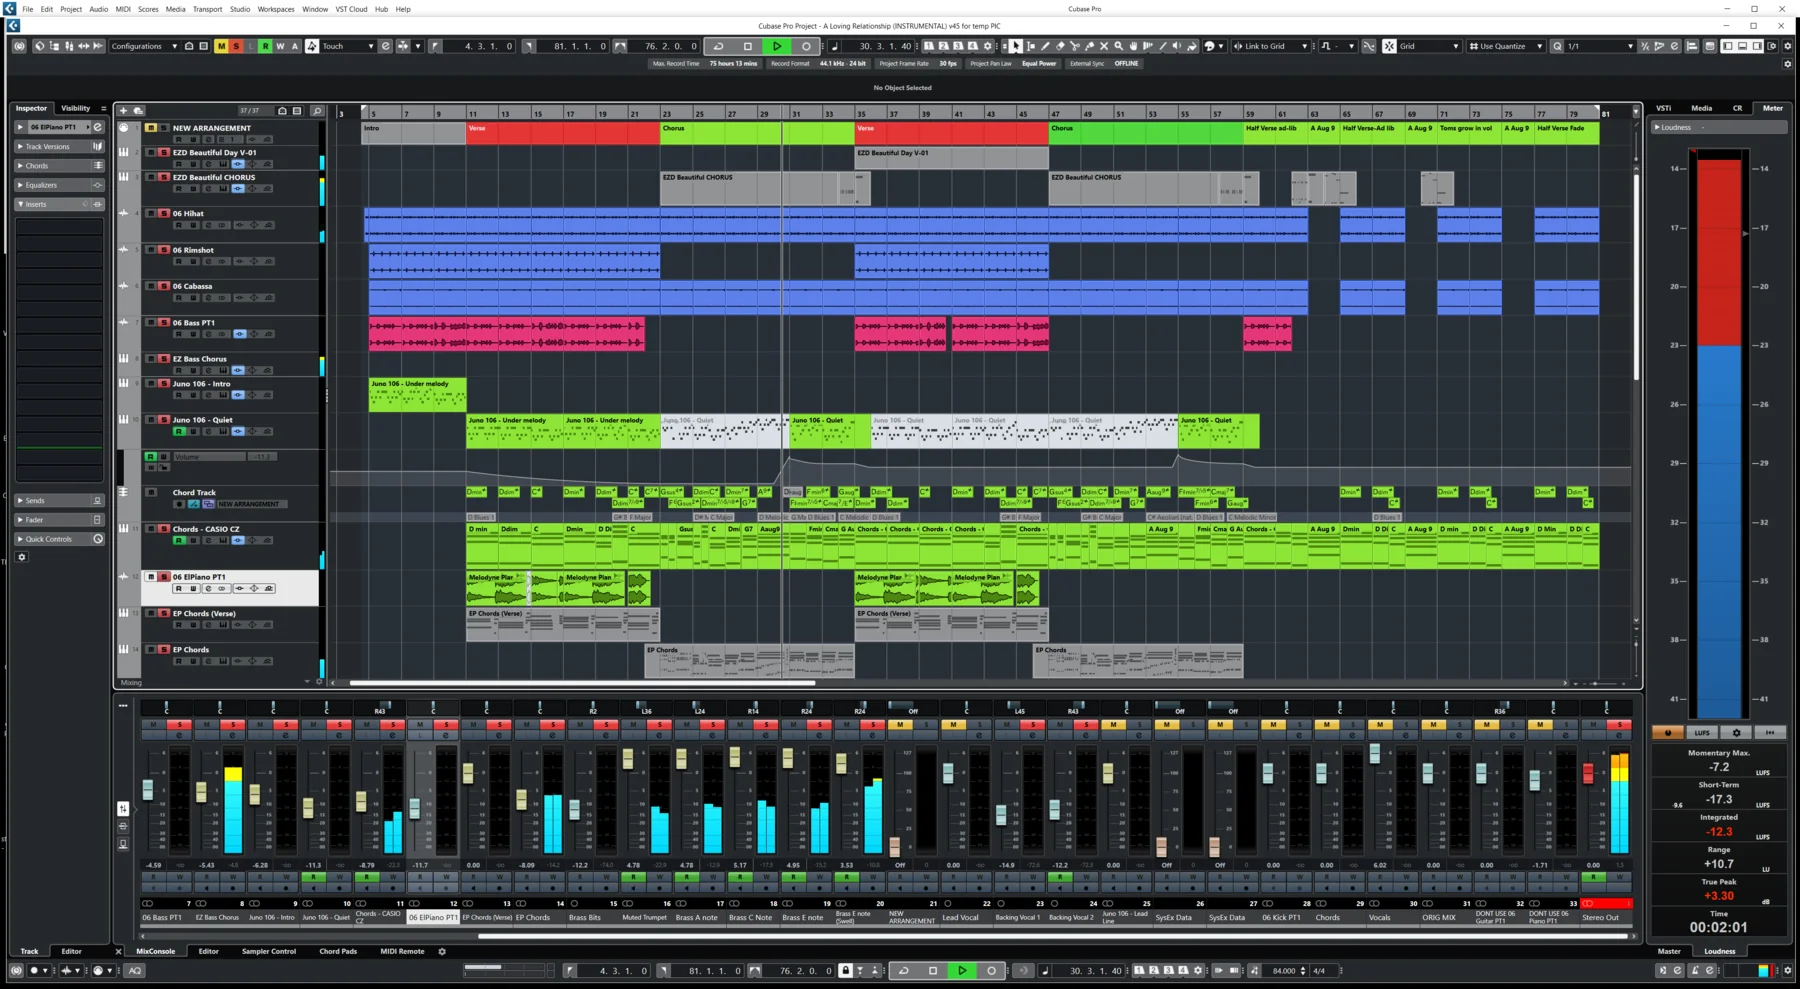Select the Erase tool

click(x=1060, y=46)
